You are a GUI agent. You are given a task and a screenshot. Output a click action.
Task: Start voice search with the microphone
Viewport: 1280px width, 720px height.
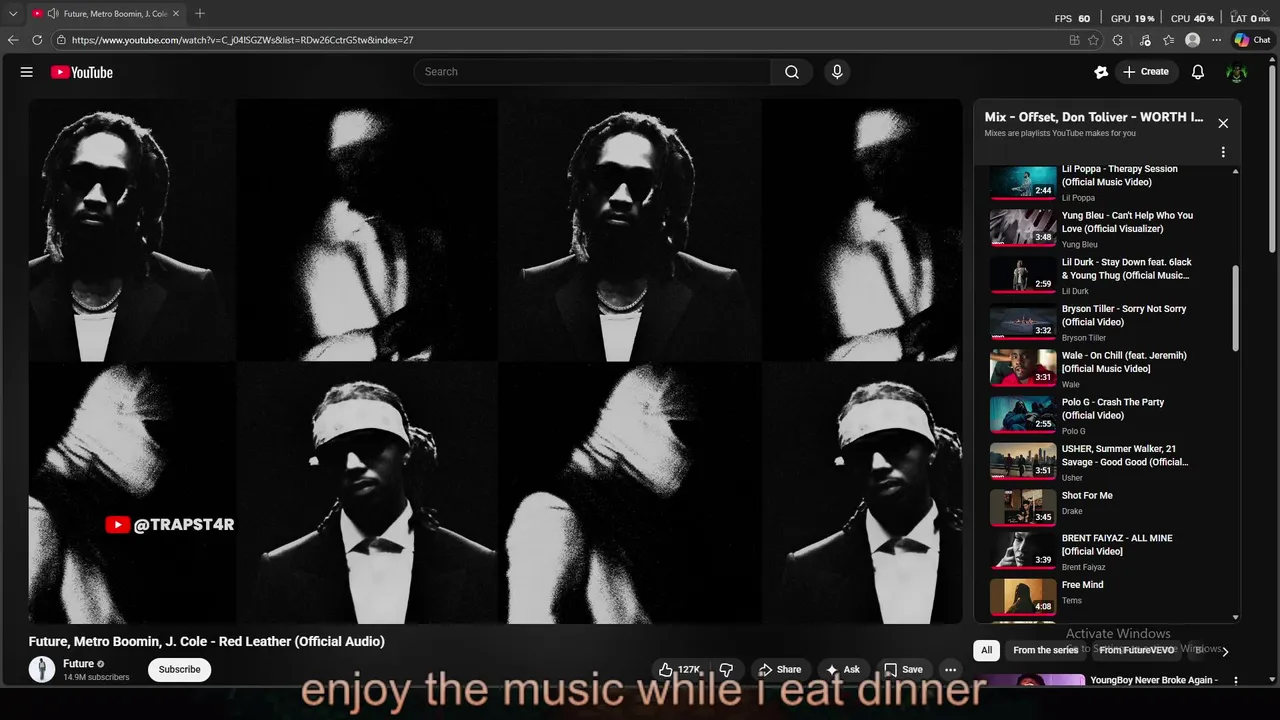(x=837, y=72)
